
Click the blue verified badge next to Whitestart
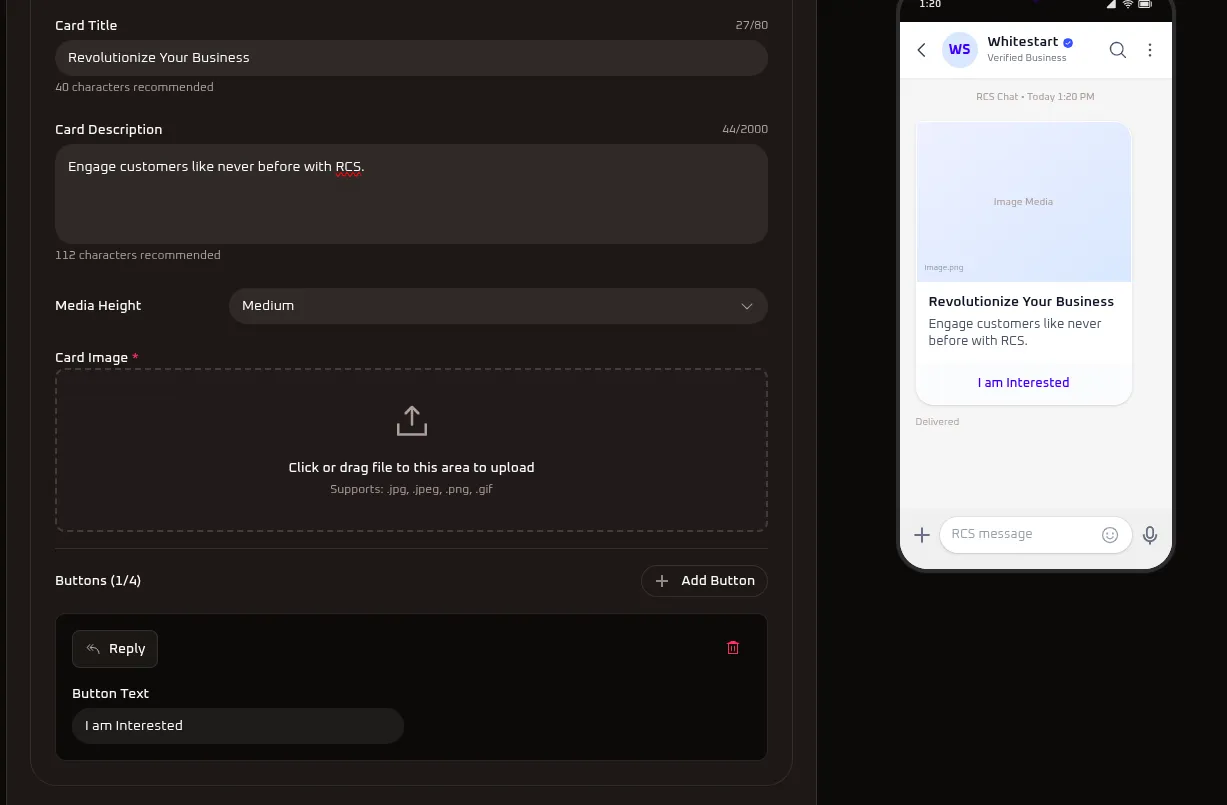[1068, 42]
